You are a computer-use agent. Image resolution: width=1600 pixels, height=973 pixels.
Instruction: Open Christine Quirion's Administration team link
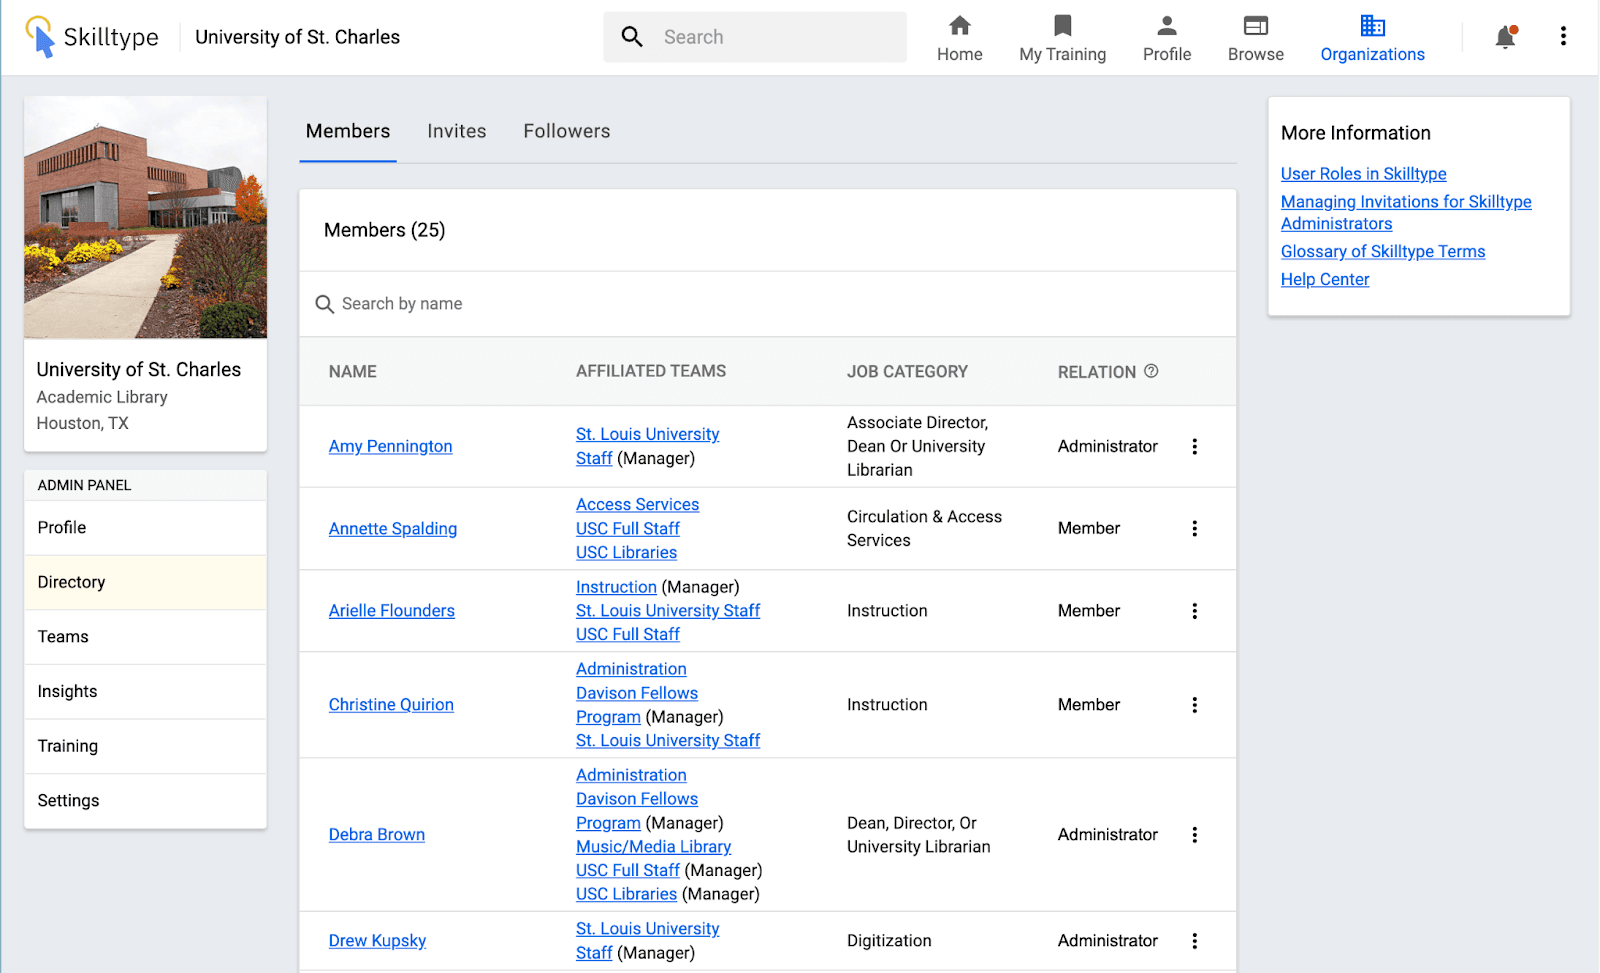631,669
